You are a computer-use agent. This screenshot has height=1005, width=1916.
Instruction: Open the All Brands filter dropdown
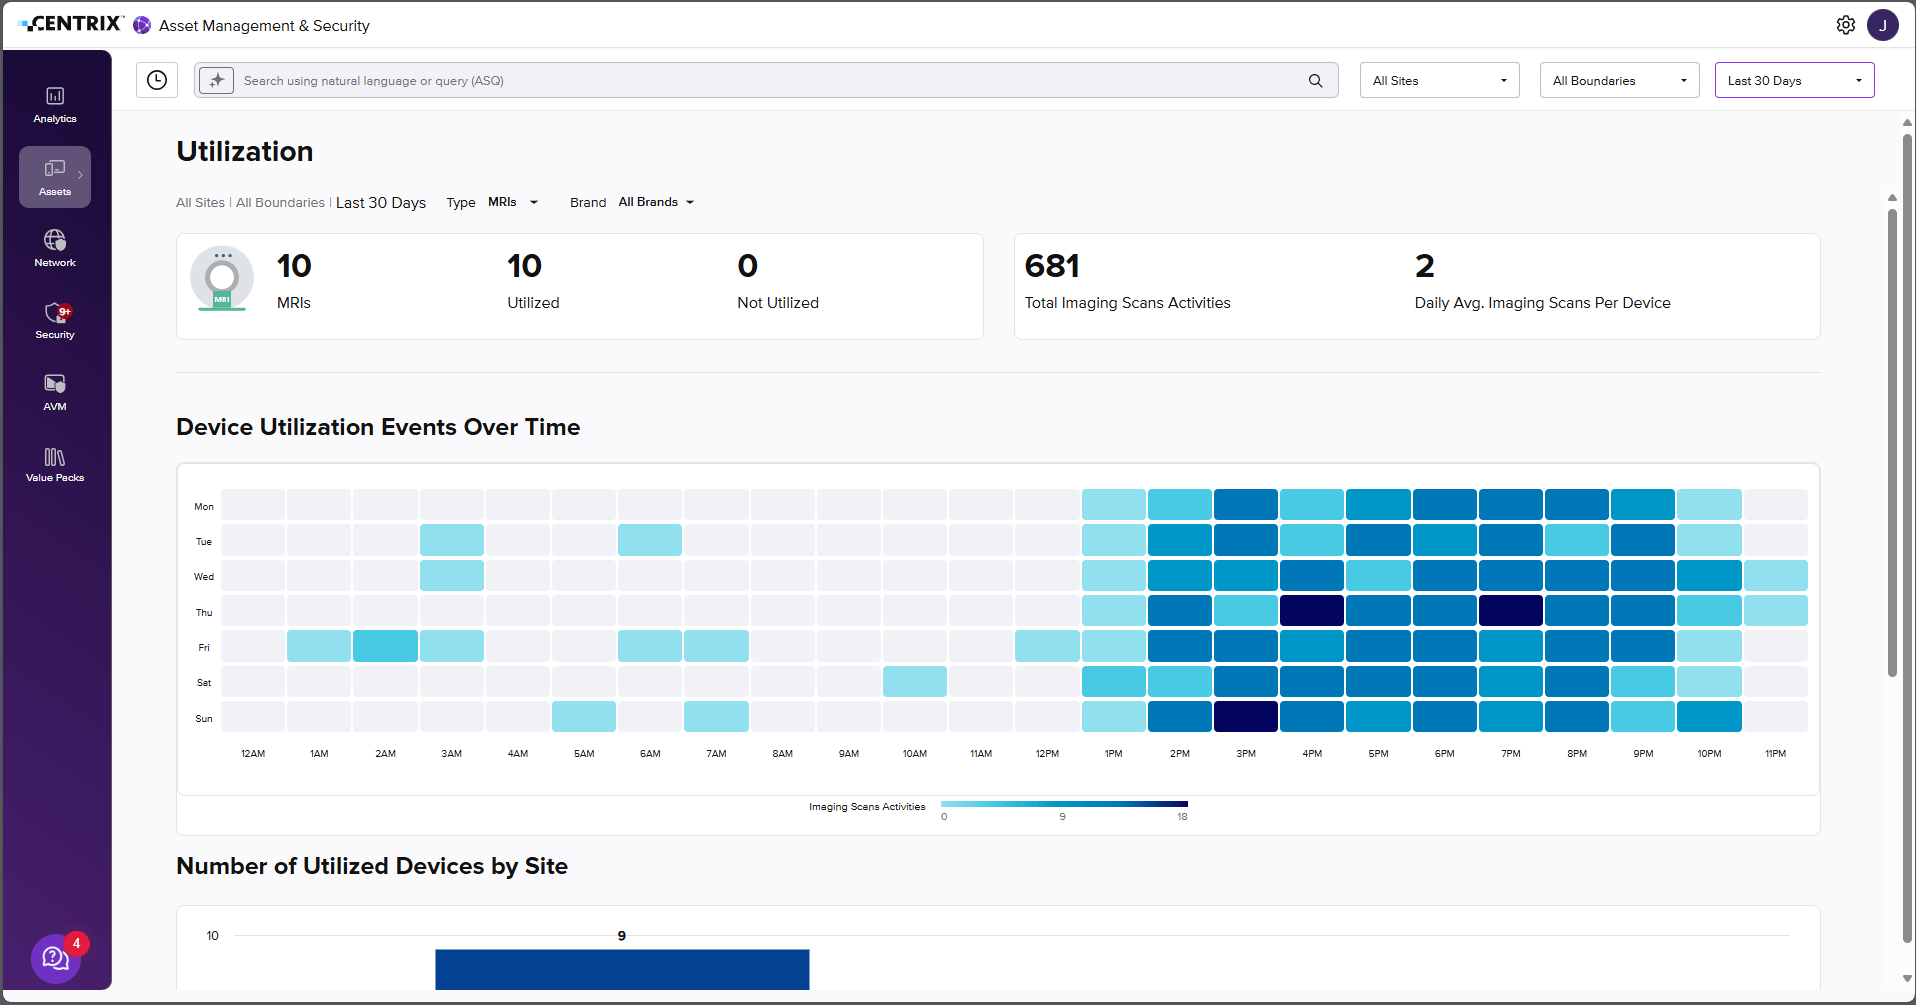656,202
